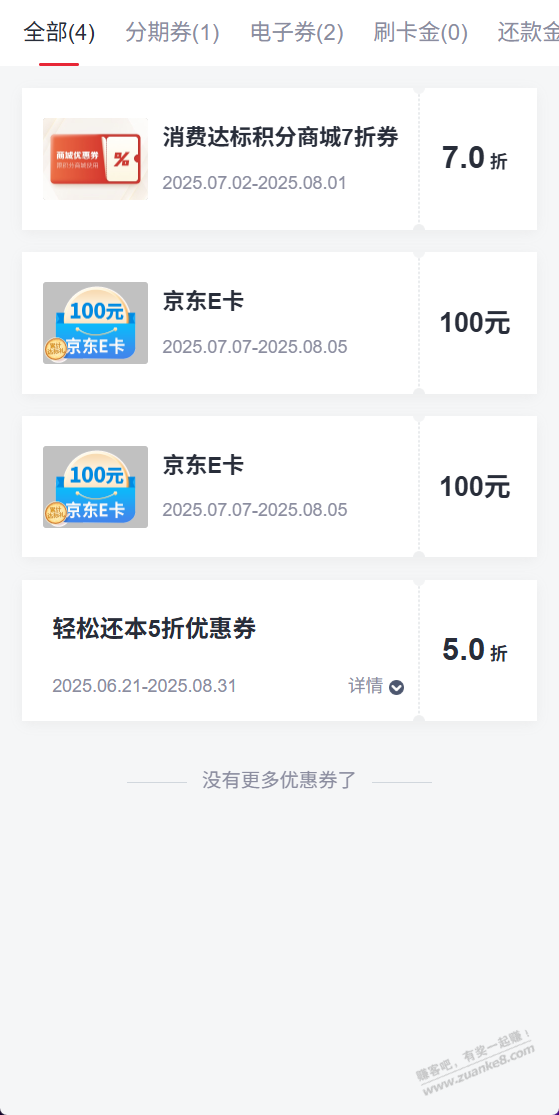The height and width of the screenshot is (1115, 559).
Task: Select the 消费达标积分商城7折券 title
Action: 281,137
